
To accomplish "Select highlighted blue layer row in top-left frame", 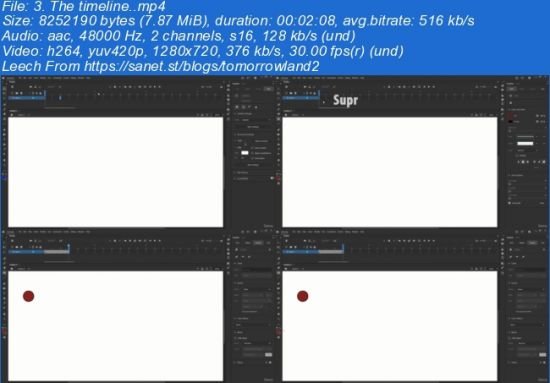I will point(27,98).
